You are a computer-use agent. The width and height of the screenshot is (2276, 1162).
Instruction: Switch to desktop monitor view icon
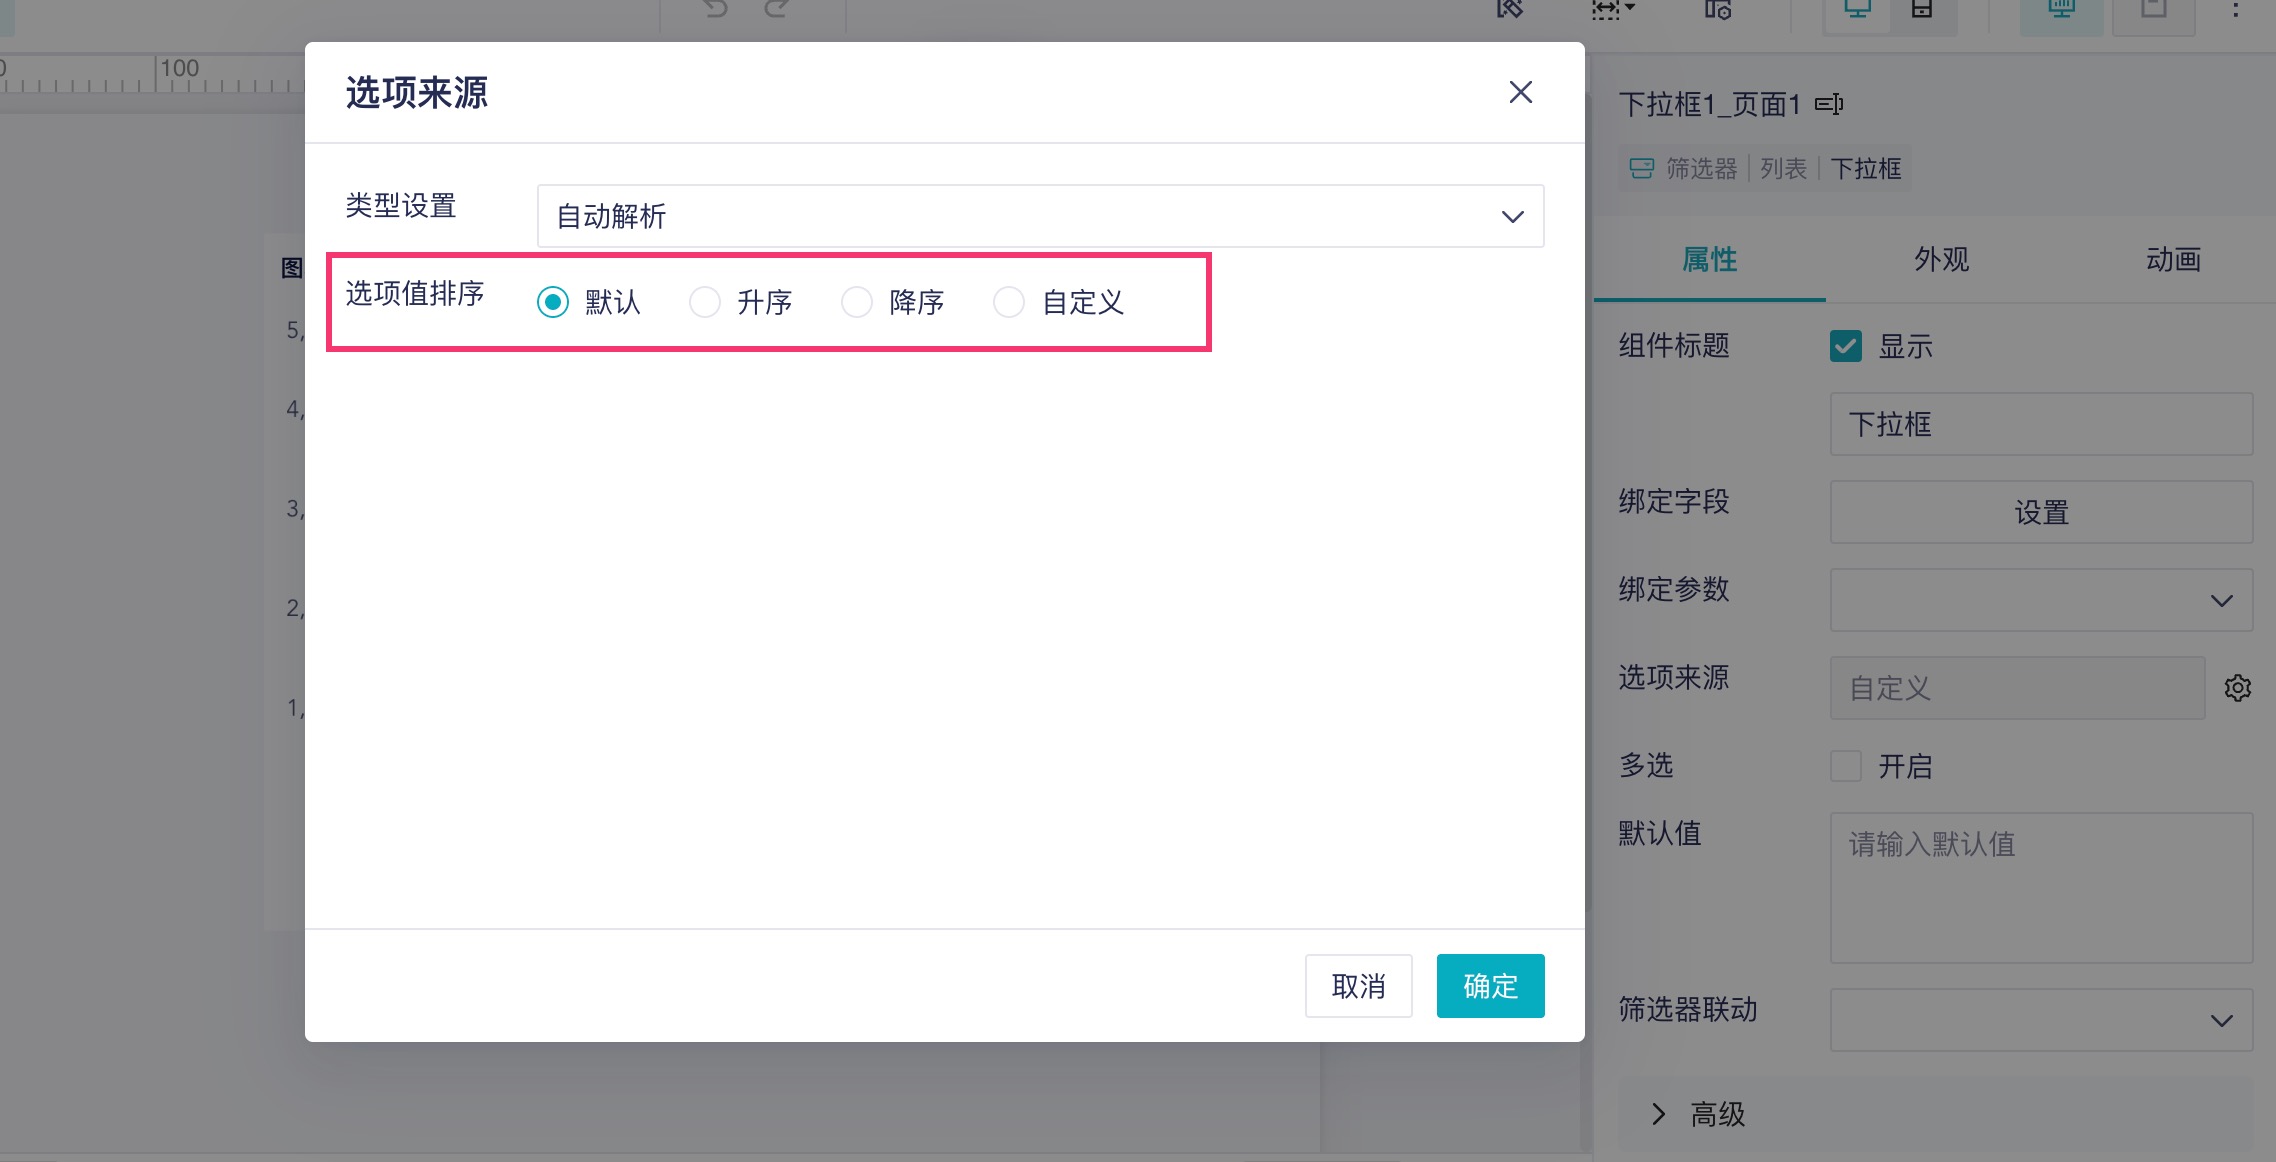pos(1857,10)
